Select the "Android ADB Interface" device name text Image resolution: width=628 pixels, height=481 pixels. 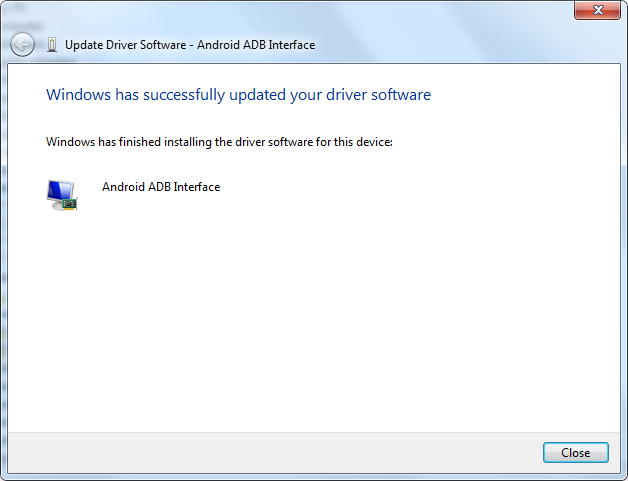pyautogui.click(x=161, y=187)
